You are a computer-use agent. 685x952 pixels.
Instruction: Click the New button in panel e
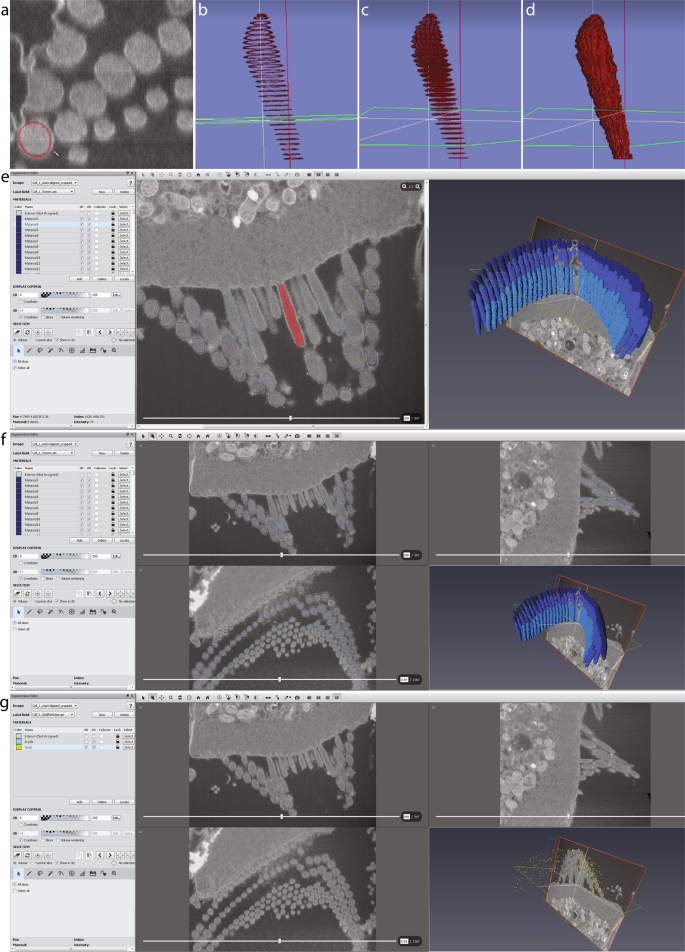tap(101, 192)
